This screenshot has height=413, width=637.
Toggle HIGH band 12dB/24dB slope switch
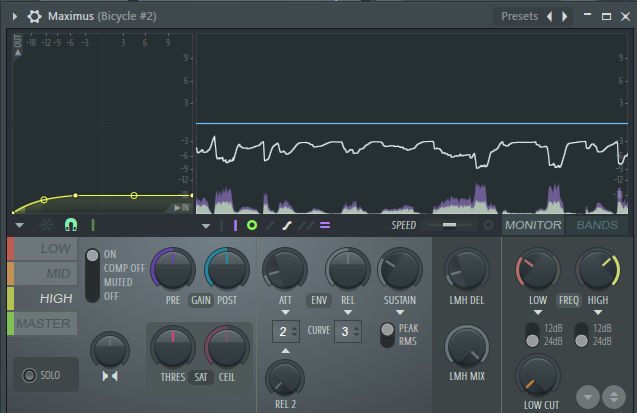pyautogui.click(x=581, y=335)
